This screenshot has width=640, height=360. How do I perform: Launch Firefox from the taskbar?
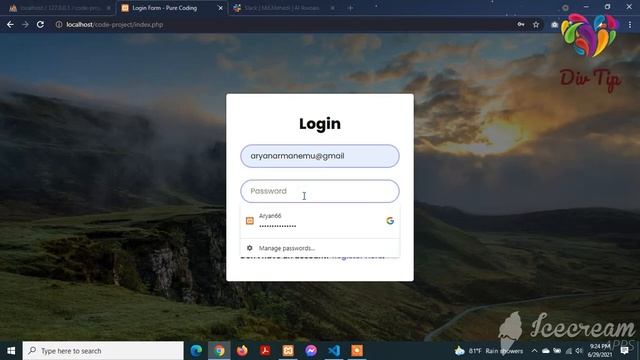coord(242,351)
